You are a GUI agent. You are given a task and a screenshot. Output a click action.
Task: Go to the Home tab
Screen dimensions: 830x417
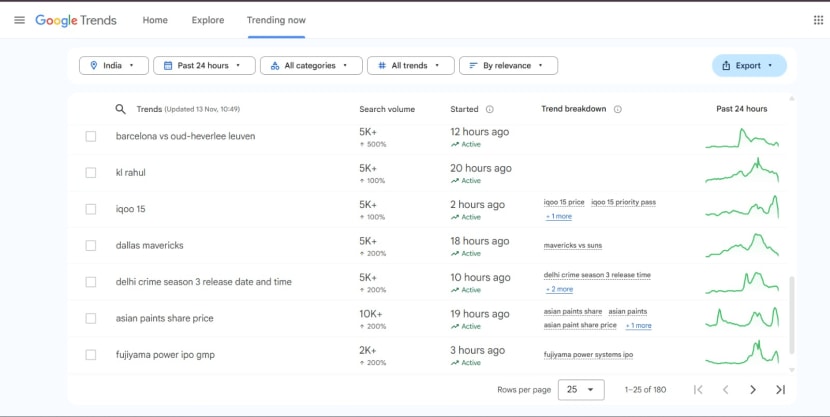[x=155, y=20]
